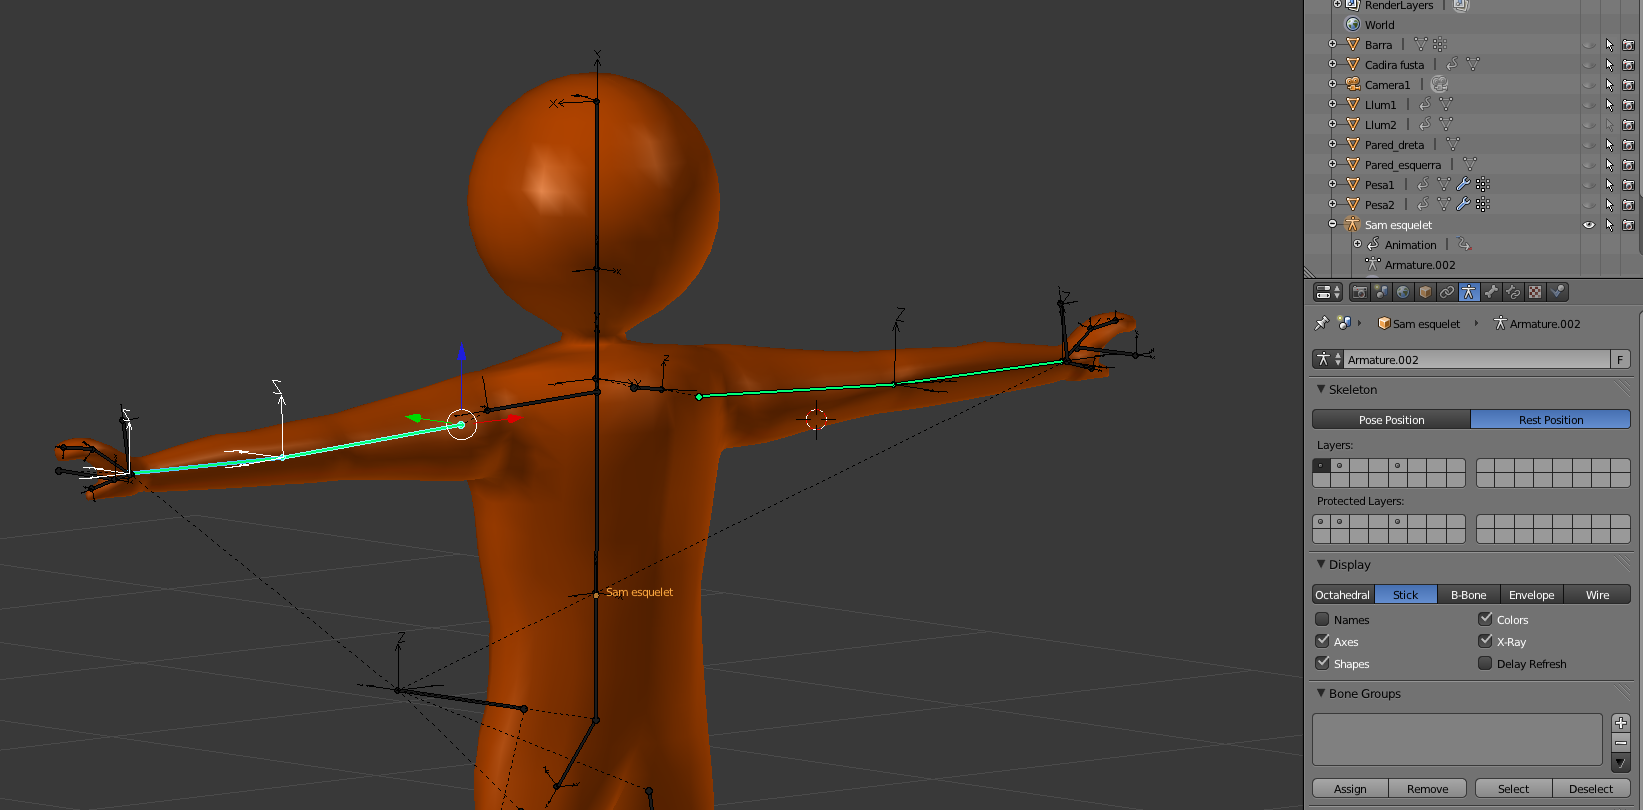
Task: Click the Sam esquelet armature icon in outliner
Action: pos(1353,224)
